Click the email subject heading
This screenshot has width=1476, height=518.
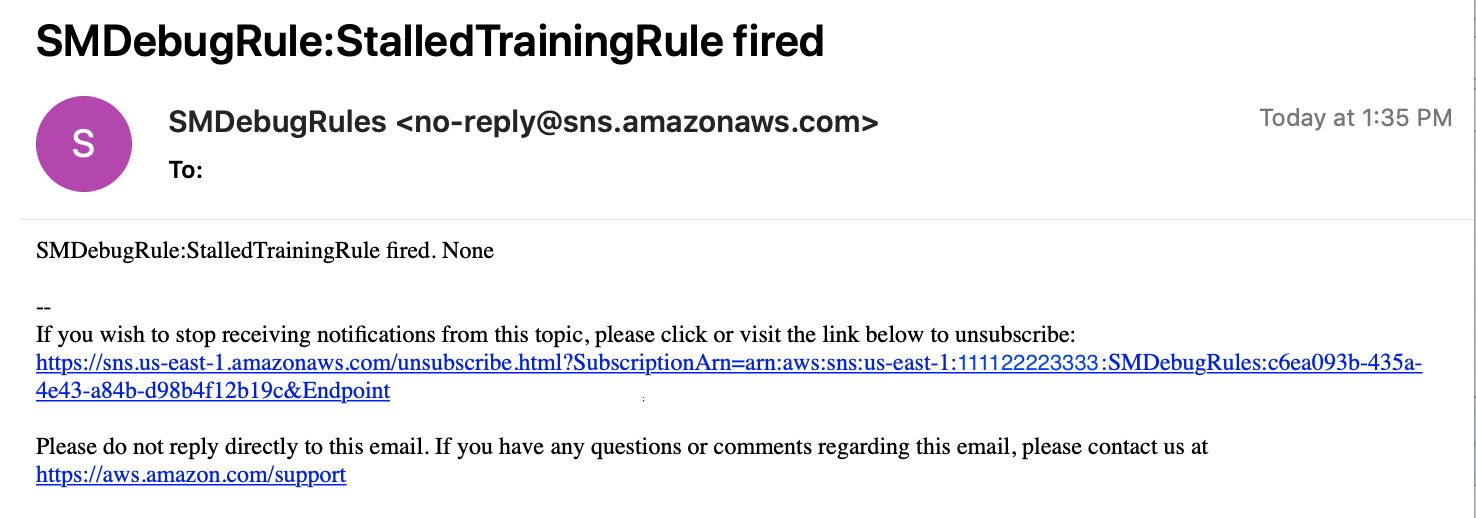pyautogui.click(x=430, y=41)
